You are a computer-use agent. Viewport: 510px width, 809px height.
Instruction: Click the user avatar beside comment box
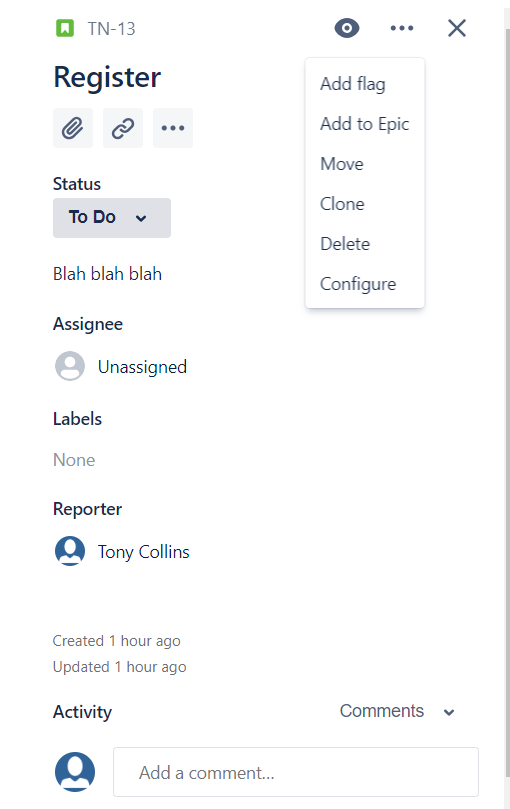(75, 772)
